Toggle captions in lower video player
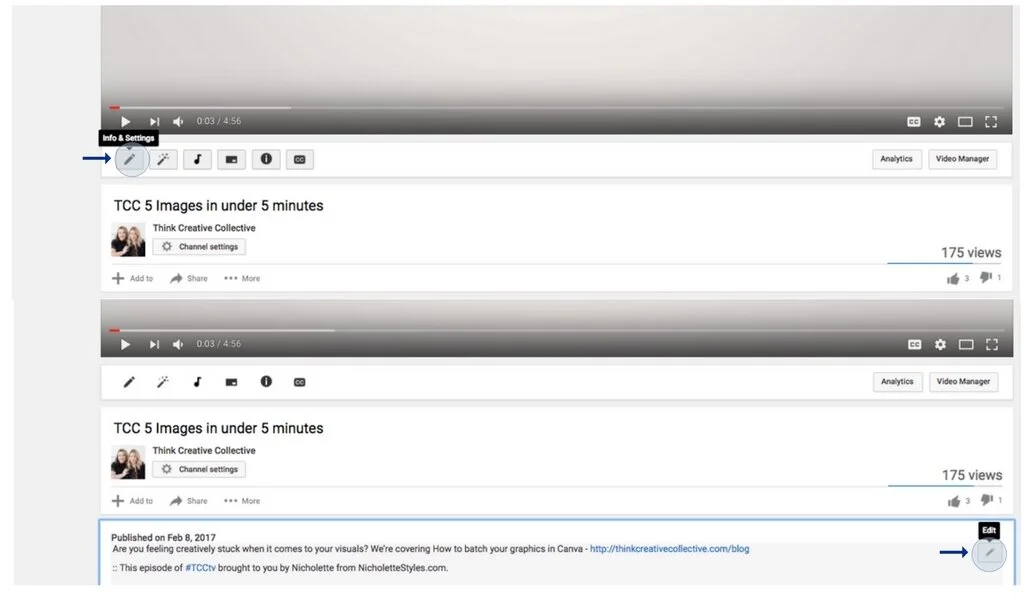1024x598 pixels. pos(914,345)
